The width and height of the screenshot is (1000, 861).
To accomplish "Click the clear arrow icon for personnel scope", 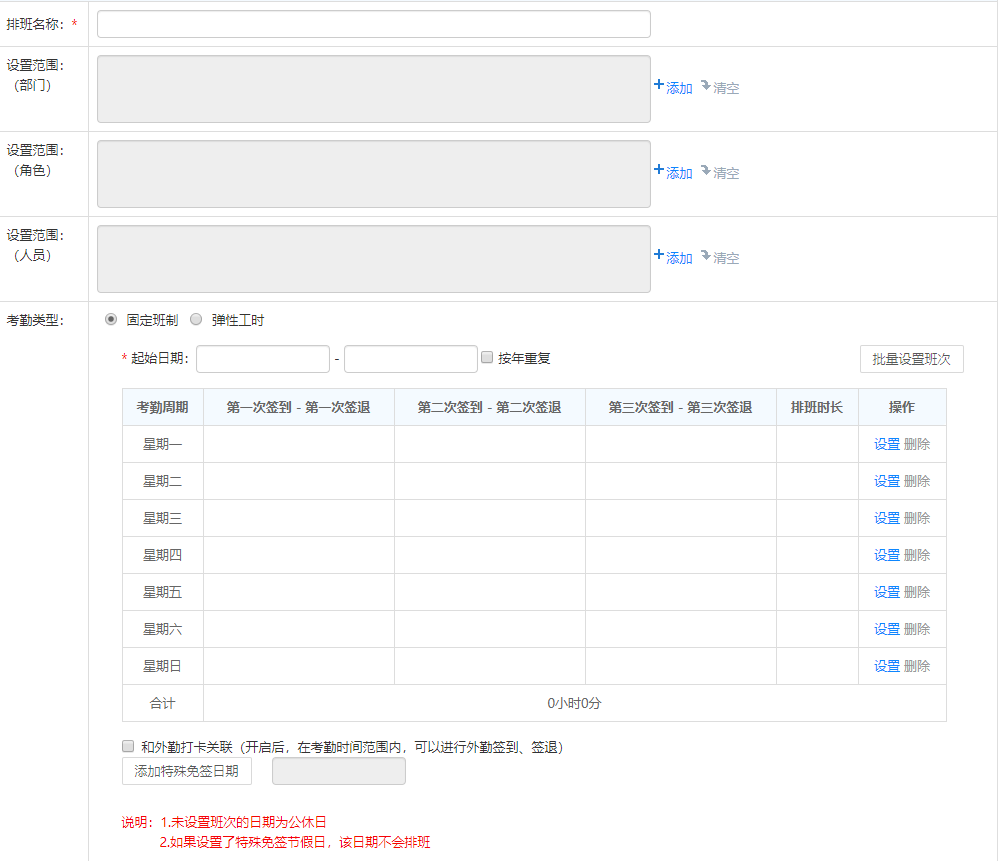I will pyautogui.click(x=705, y=256).
